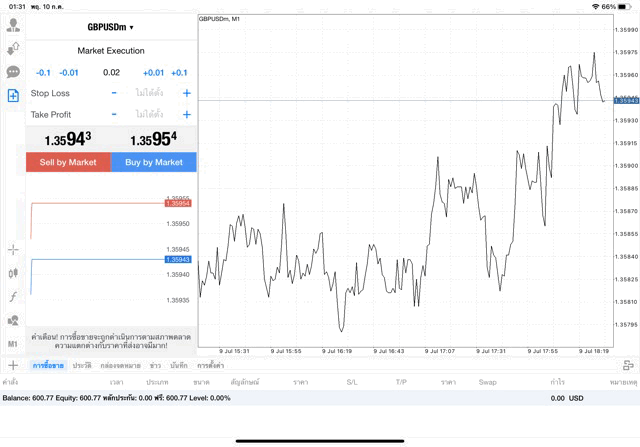Open the quotes up-down arrows icon
Image resolution: width=640 pixels, height=447 pixels.
click(13, 48)
